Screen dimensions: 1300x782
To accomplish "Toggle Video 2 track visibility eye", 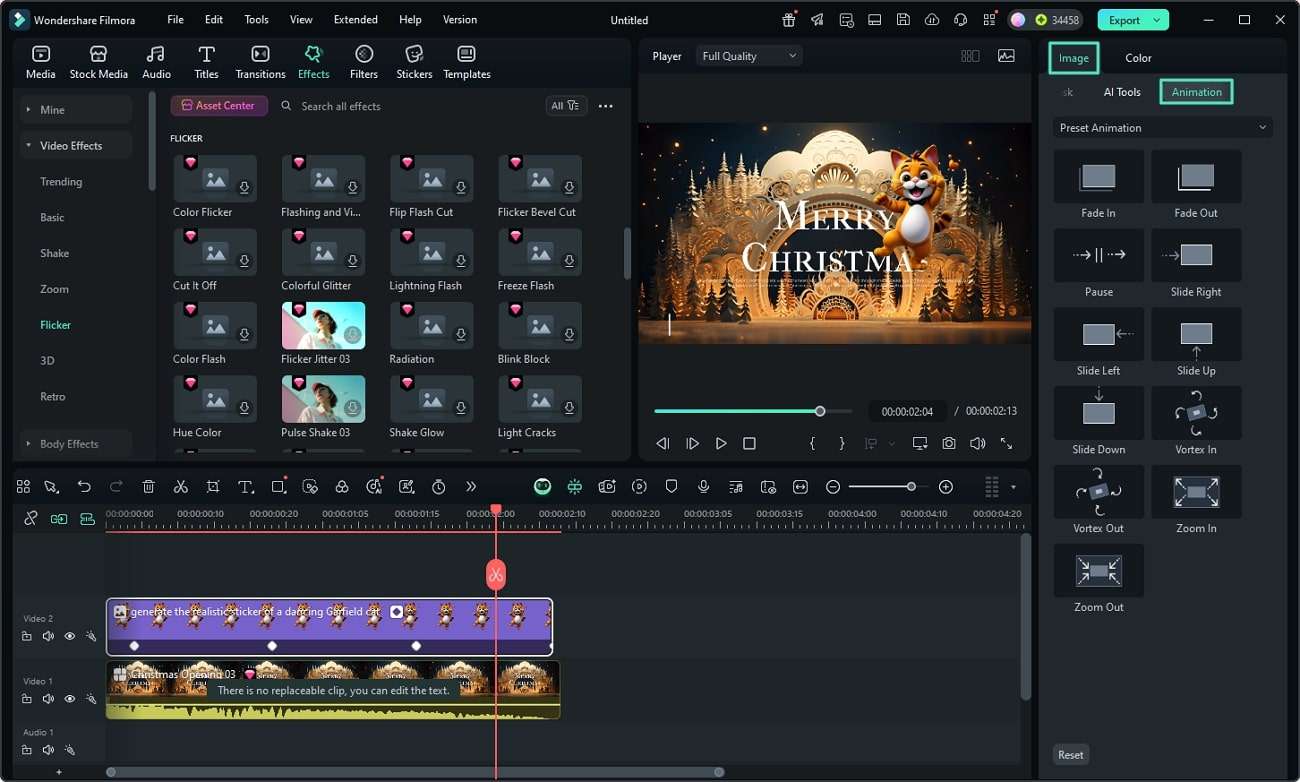I will (x=70, y=636).
